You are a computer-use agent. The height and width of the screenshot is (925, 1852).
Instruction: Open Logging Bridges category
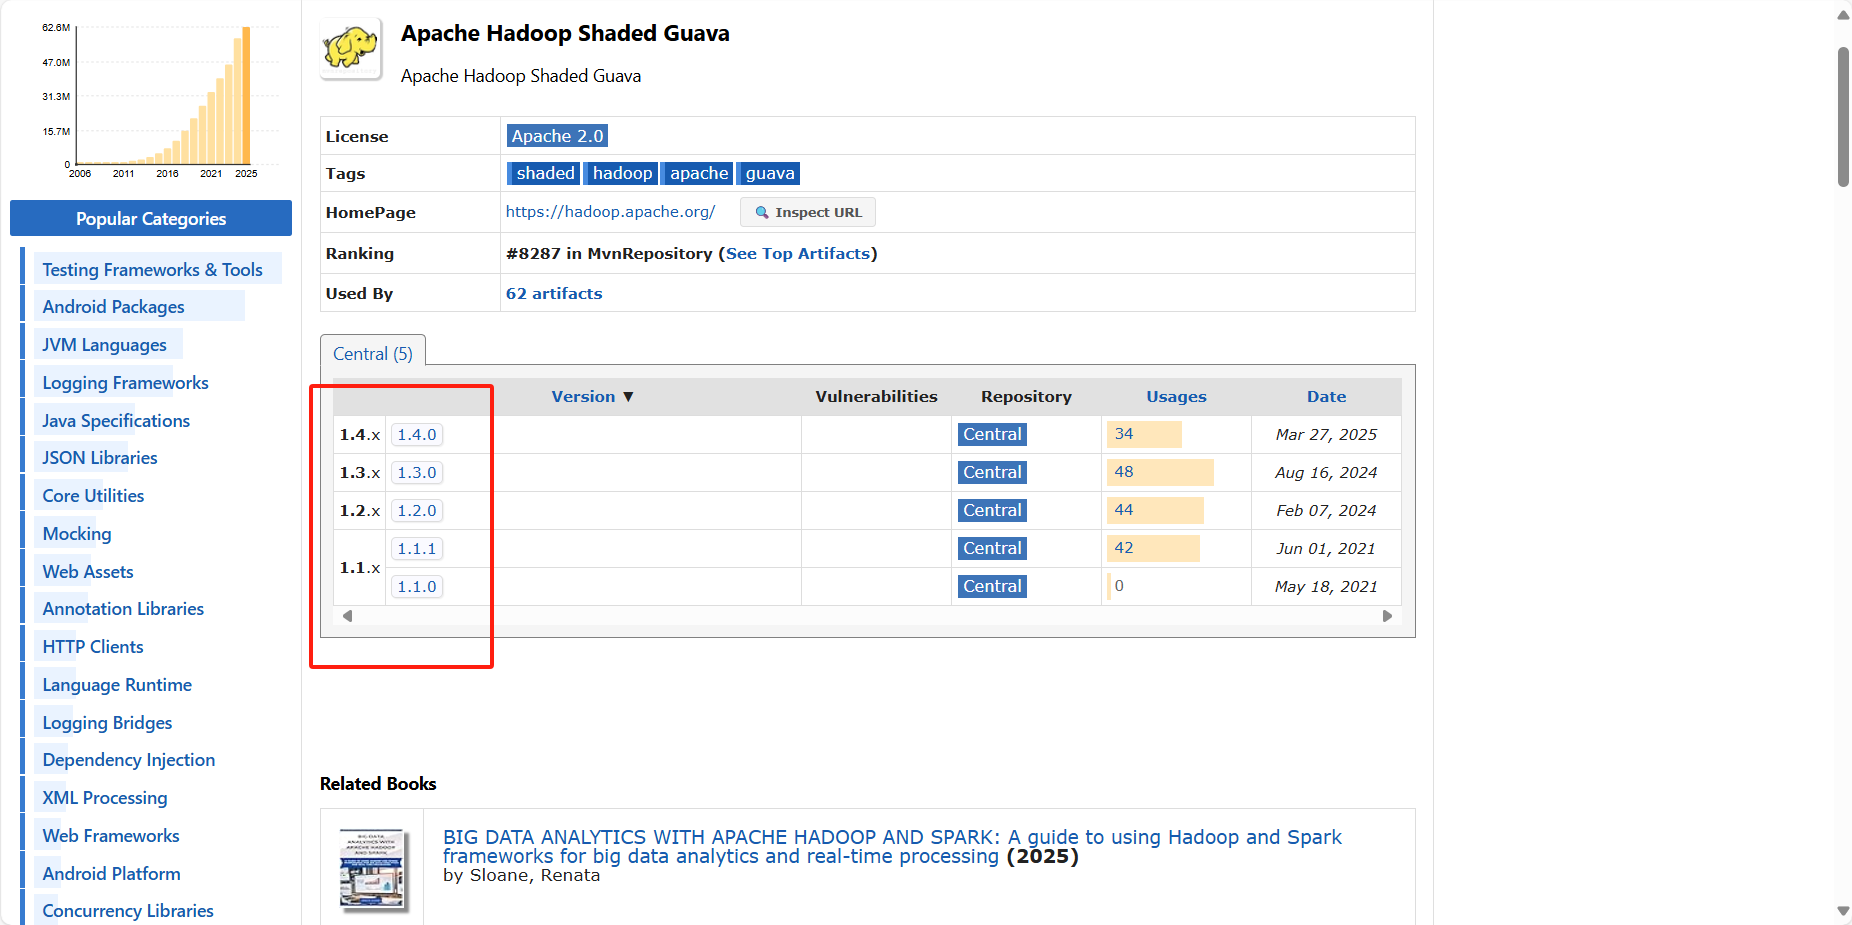click(x=107, y=723)
